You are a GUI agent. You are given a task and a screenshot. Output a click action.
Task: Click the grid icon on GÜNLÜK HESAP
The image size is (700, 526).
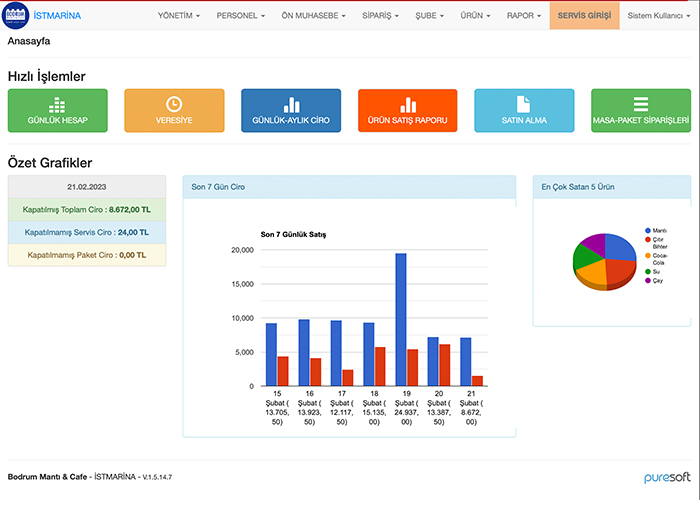[x=57, y=105]
